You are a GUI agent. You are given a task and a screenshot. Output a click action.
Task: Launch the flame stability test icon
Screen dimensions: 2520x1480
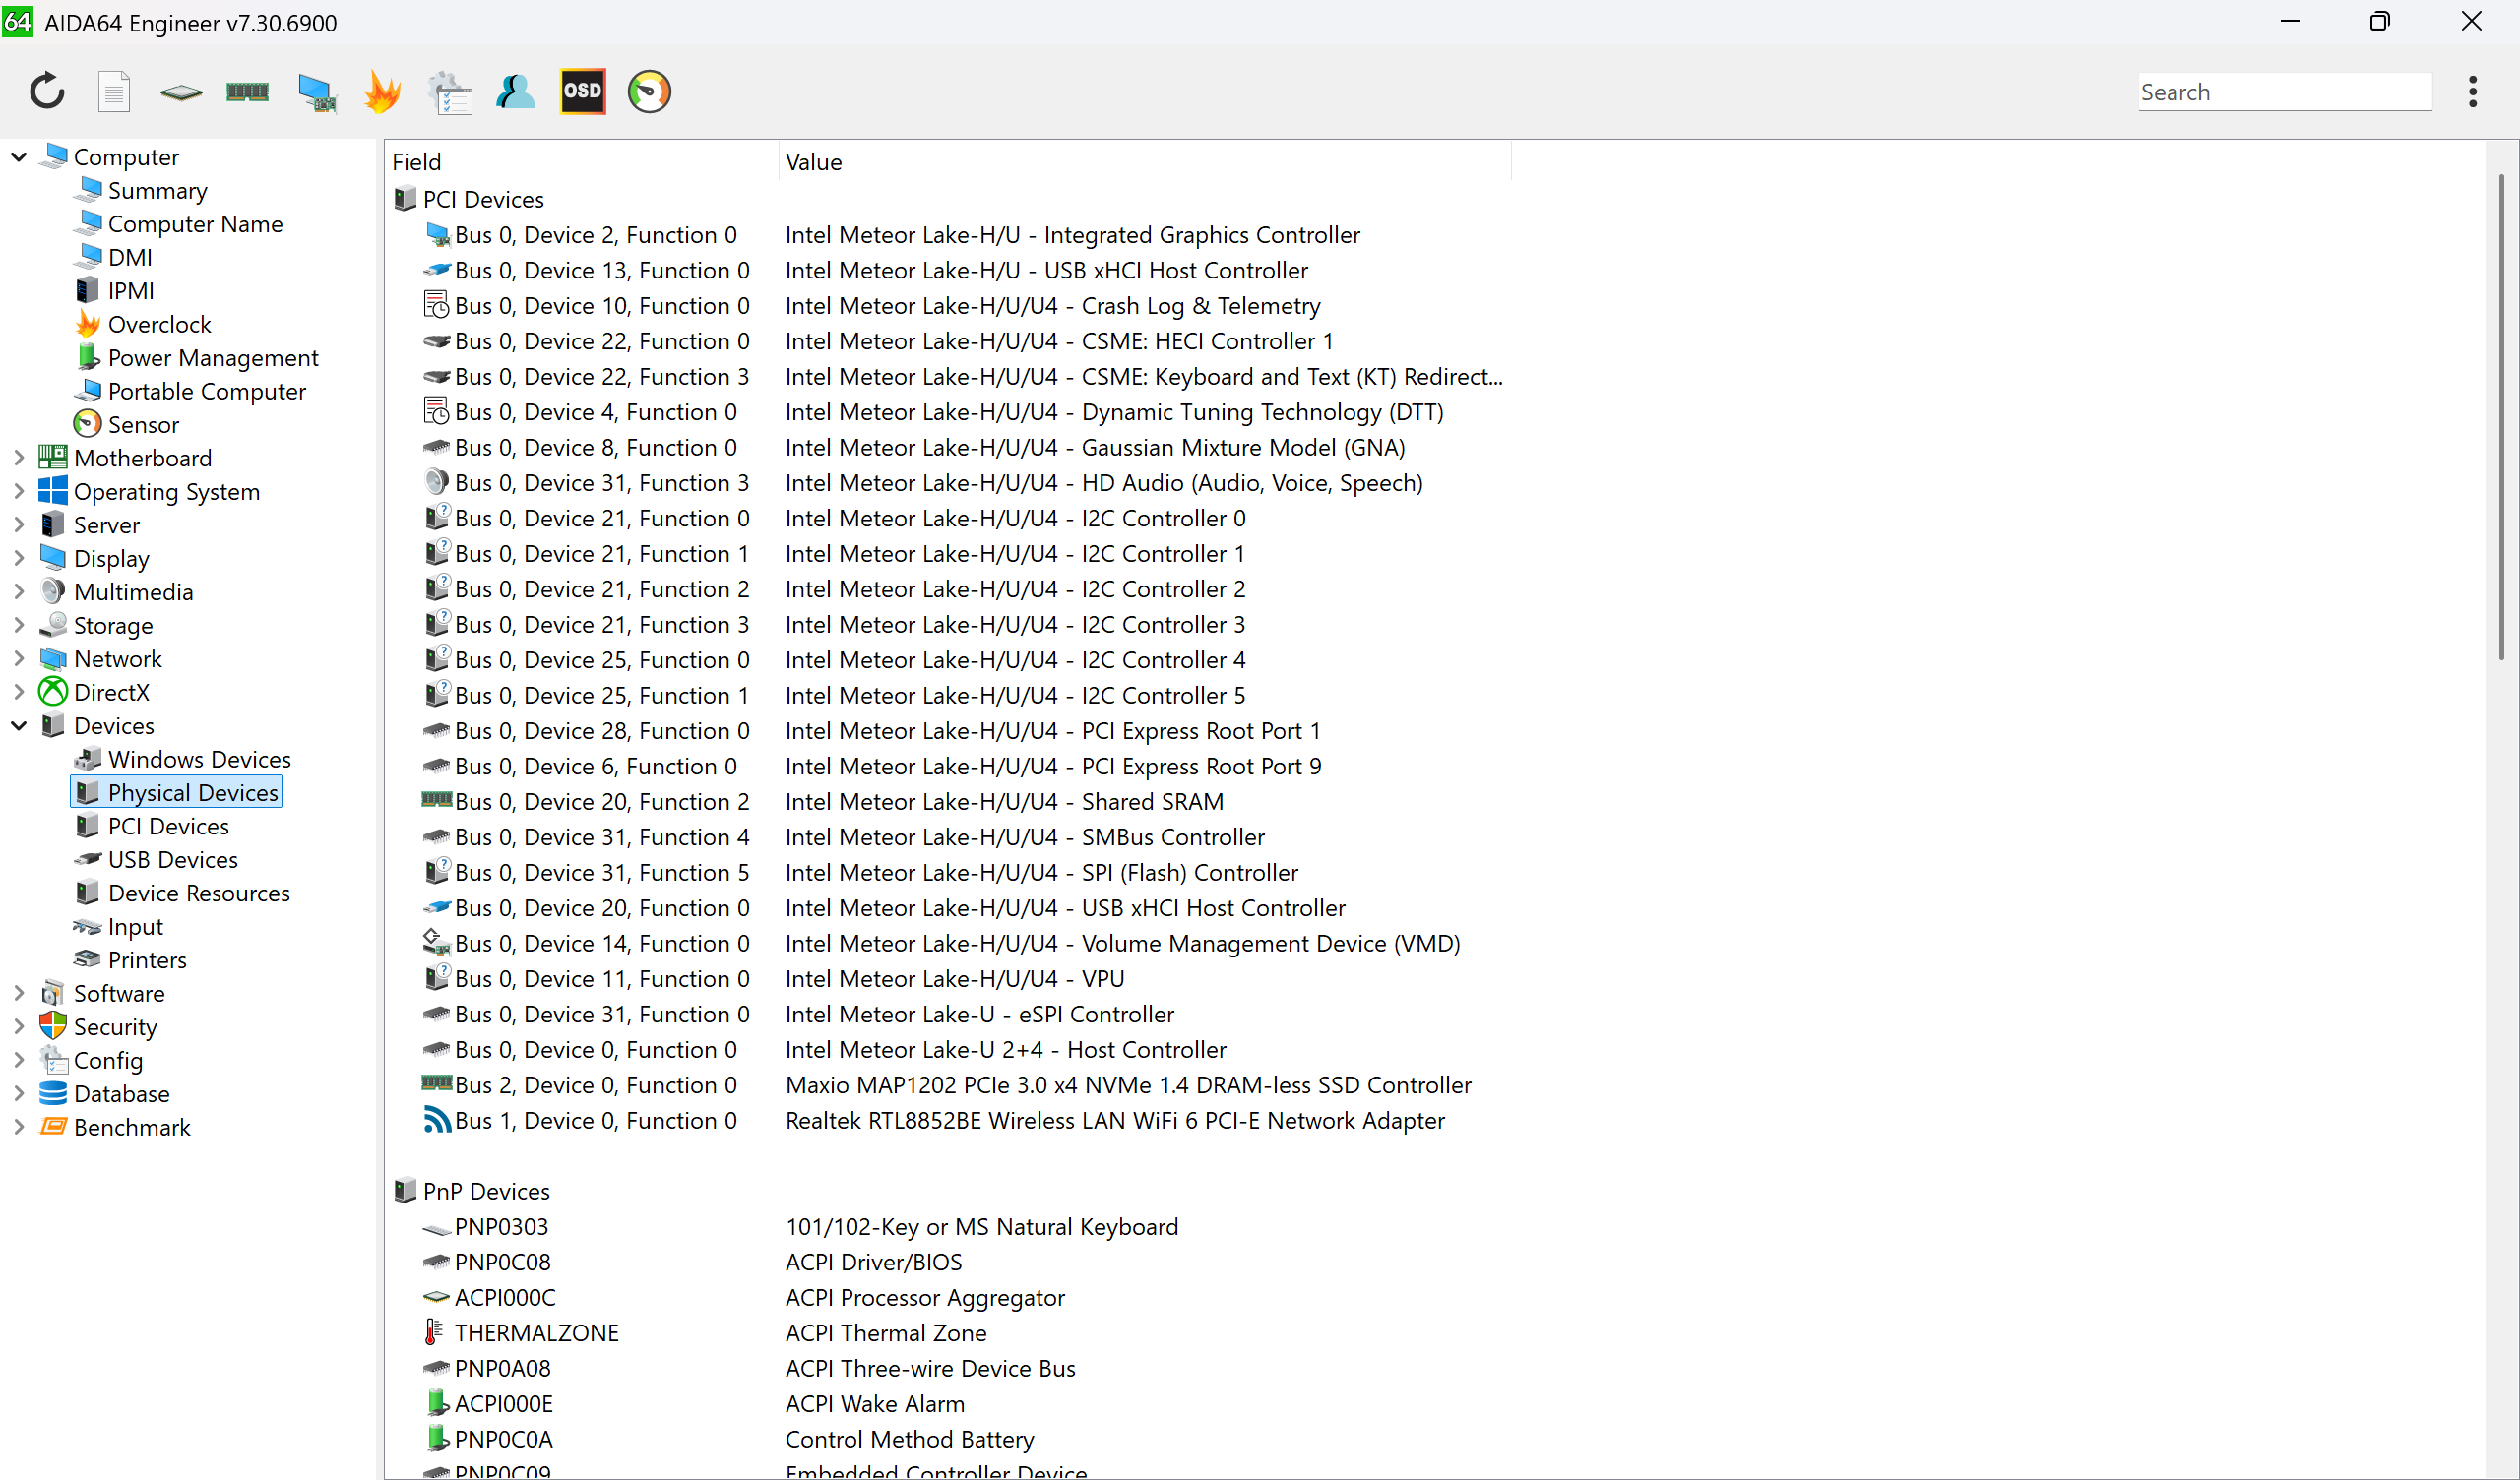382,92
